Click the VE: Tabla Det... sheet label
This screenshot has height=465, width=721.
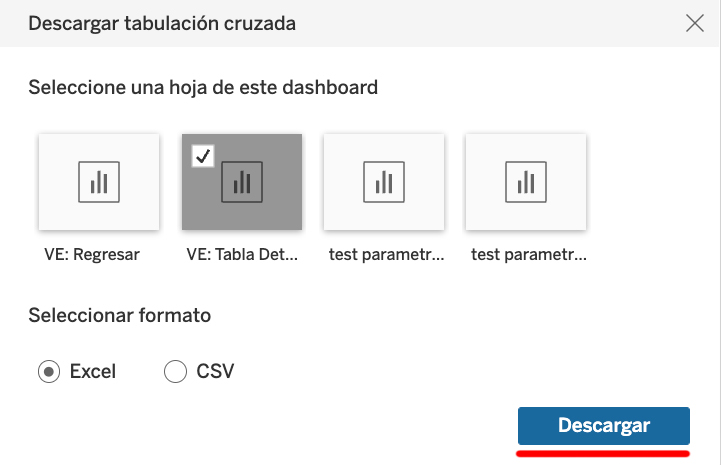click(x=242, y=254)
